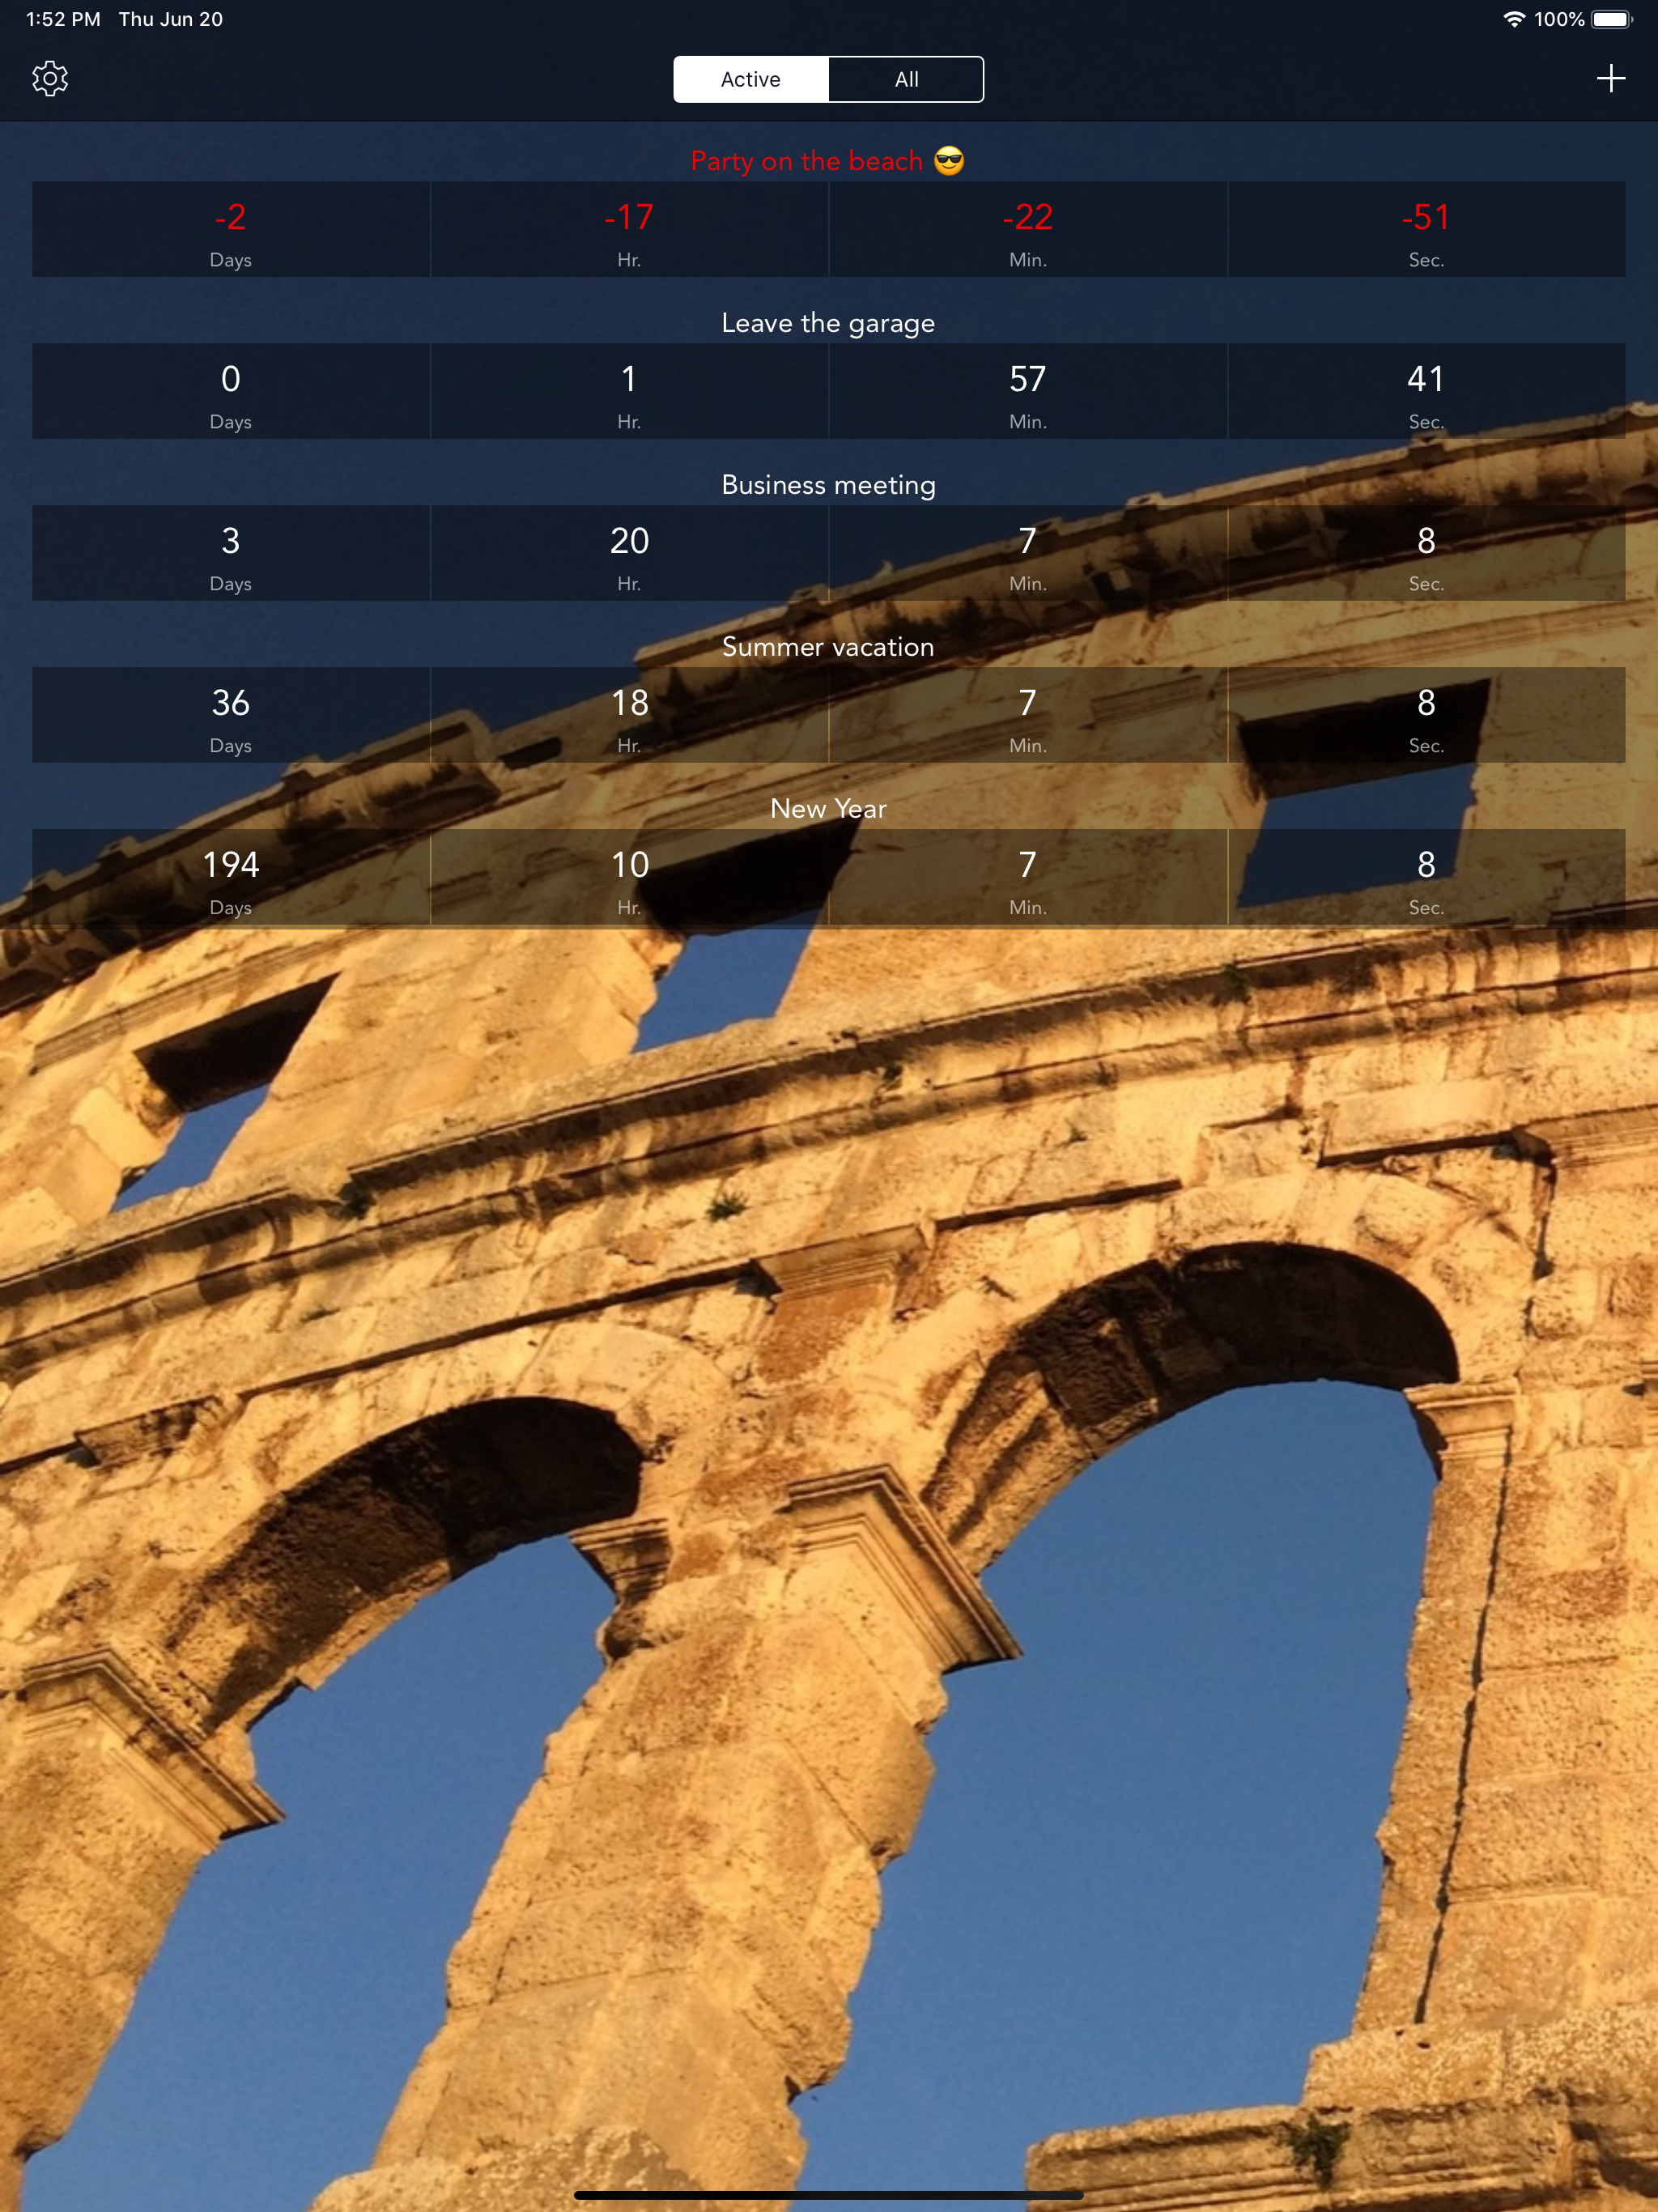Image resolution: width=1658 pixels, height=2212 pixels.
Task: Tap the 36 Days cell of Summer vacation
Action: click(231, 716)
